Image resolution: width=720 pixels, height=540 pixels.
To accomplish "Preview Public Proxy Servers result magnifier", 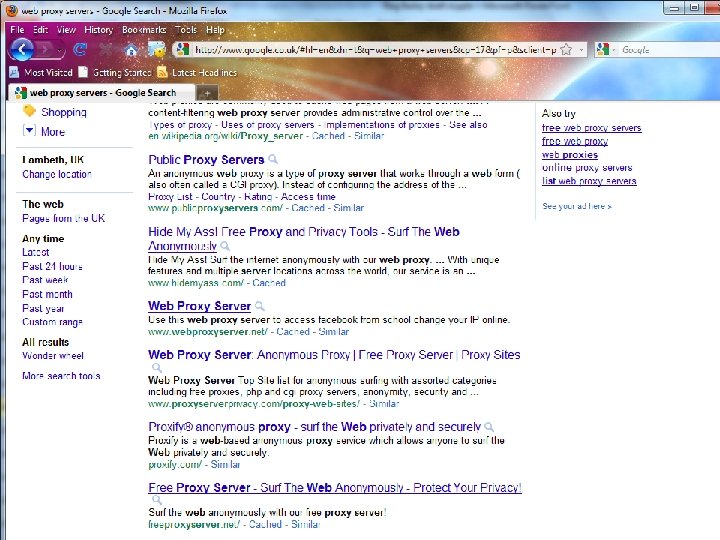I will (273, 159).
